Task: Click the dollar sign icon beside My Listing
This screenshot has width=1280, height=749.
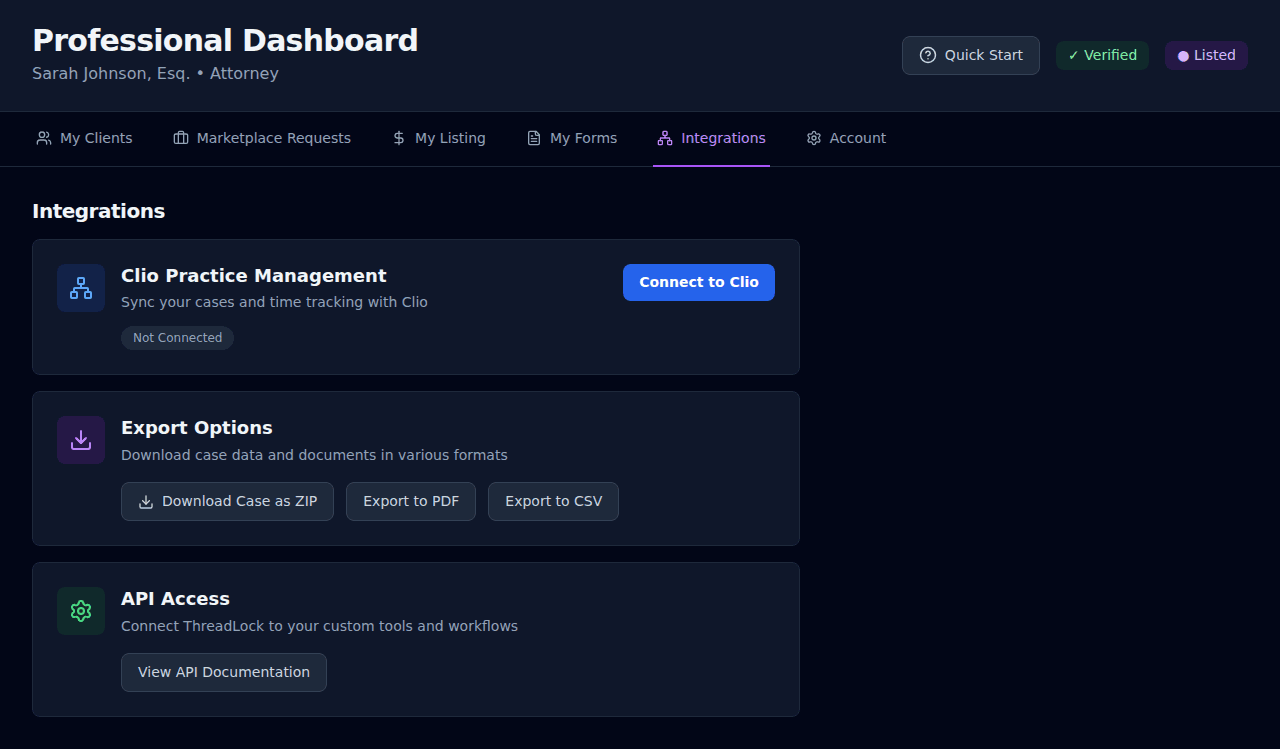Action: [399, 138]
